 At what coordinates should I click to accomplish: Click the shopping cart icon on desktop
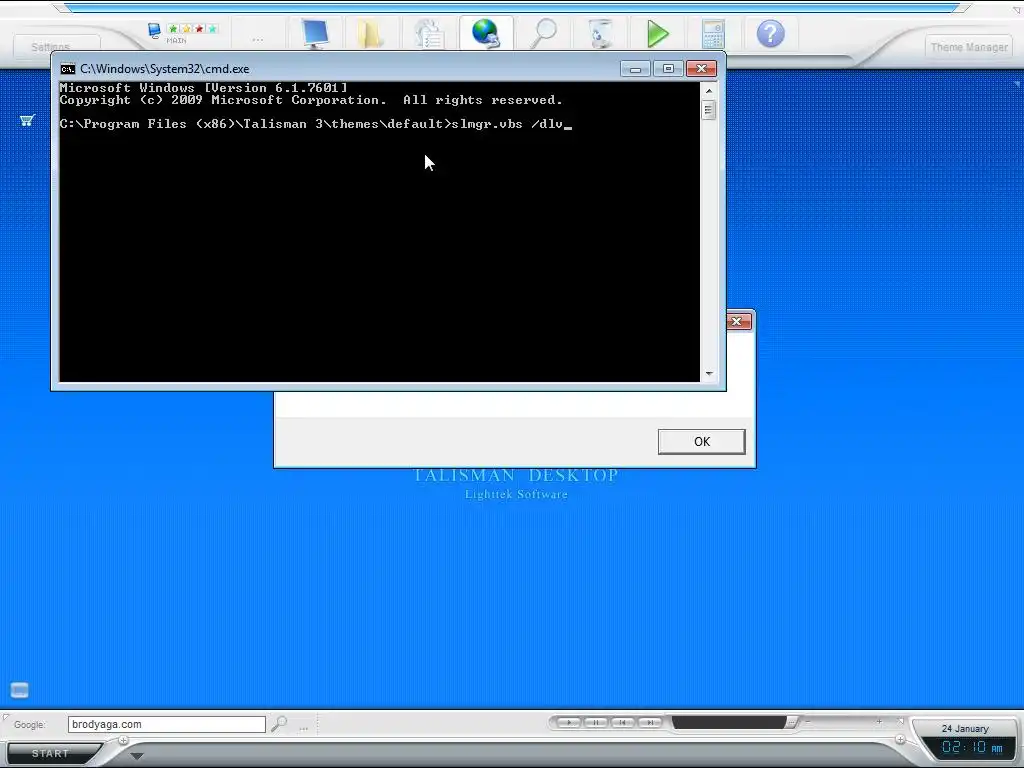tap(27, 120)
